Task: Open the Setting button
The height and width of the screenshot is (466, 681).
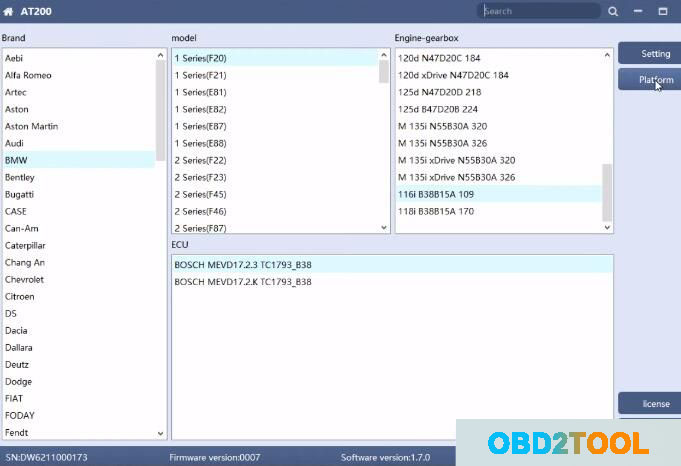Action: point(650,53)
